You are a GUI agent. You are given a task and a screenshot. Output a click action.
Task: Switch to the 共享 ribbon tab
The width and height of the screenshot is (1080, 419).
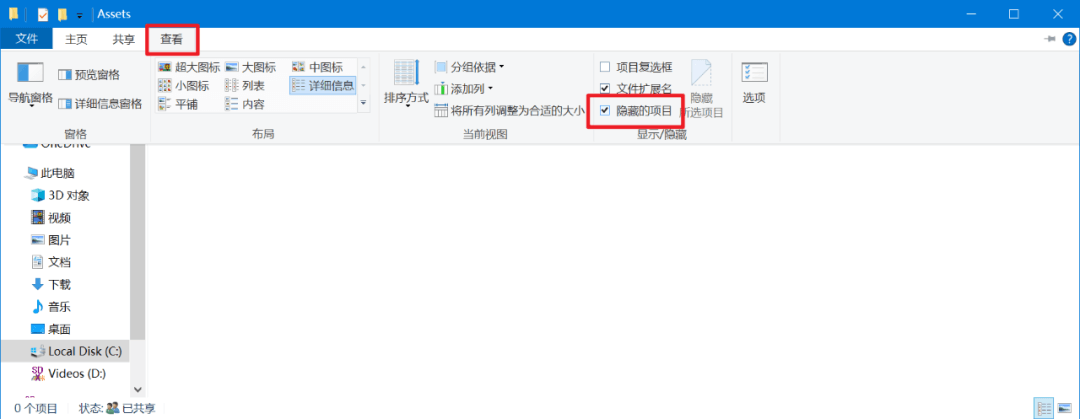[124, 39]
